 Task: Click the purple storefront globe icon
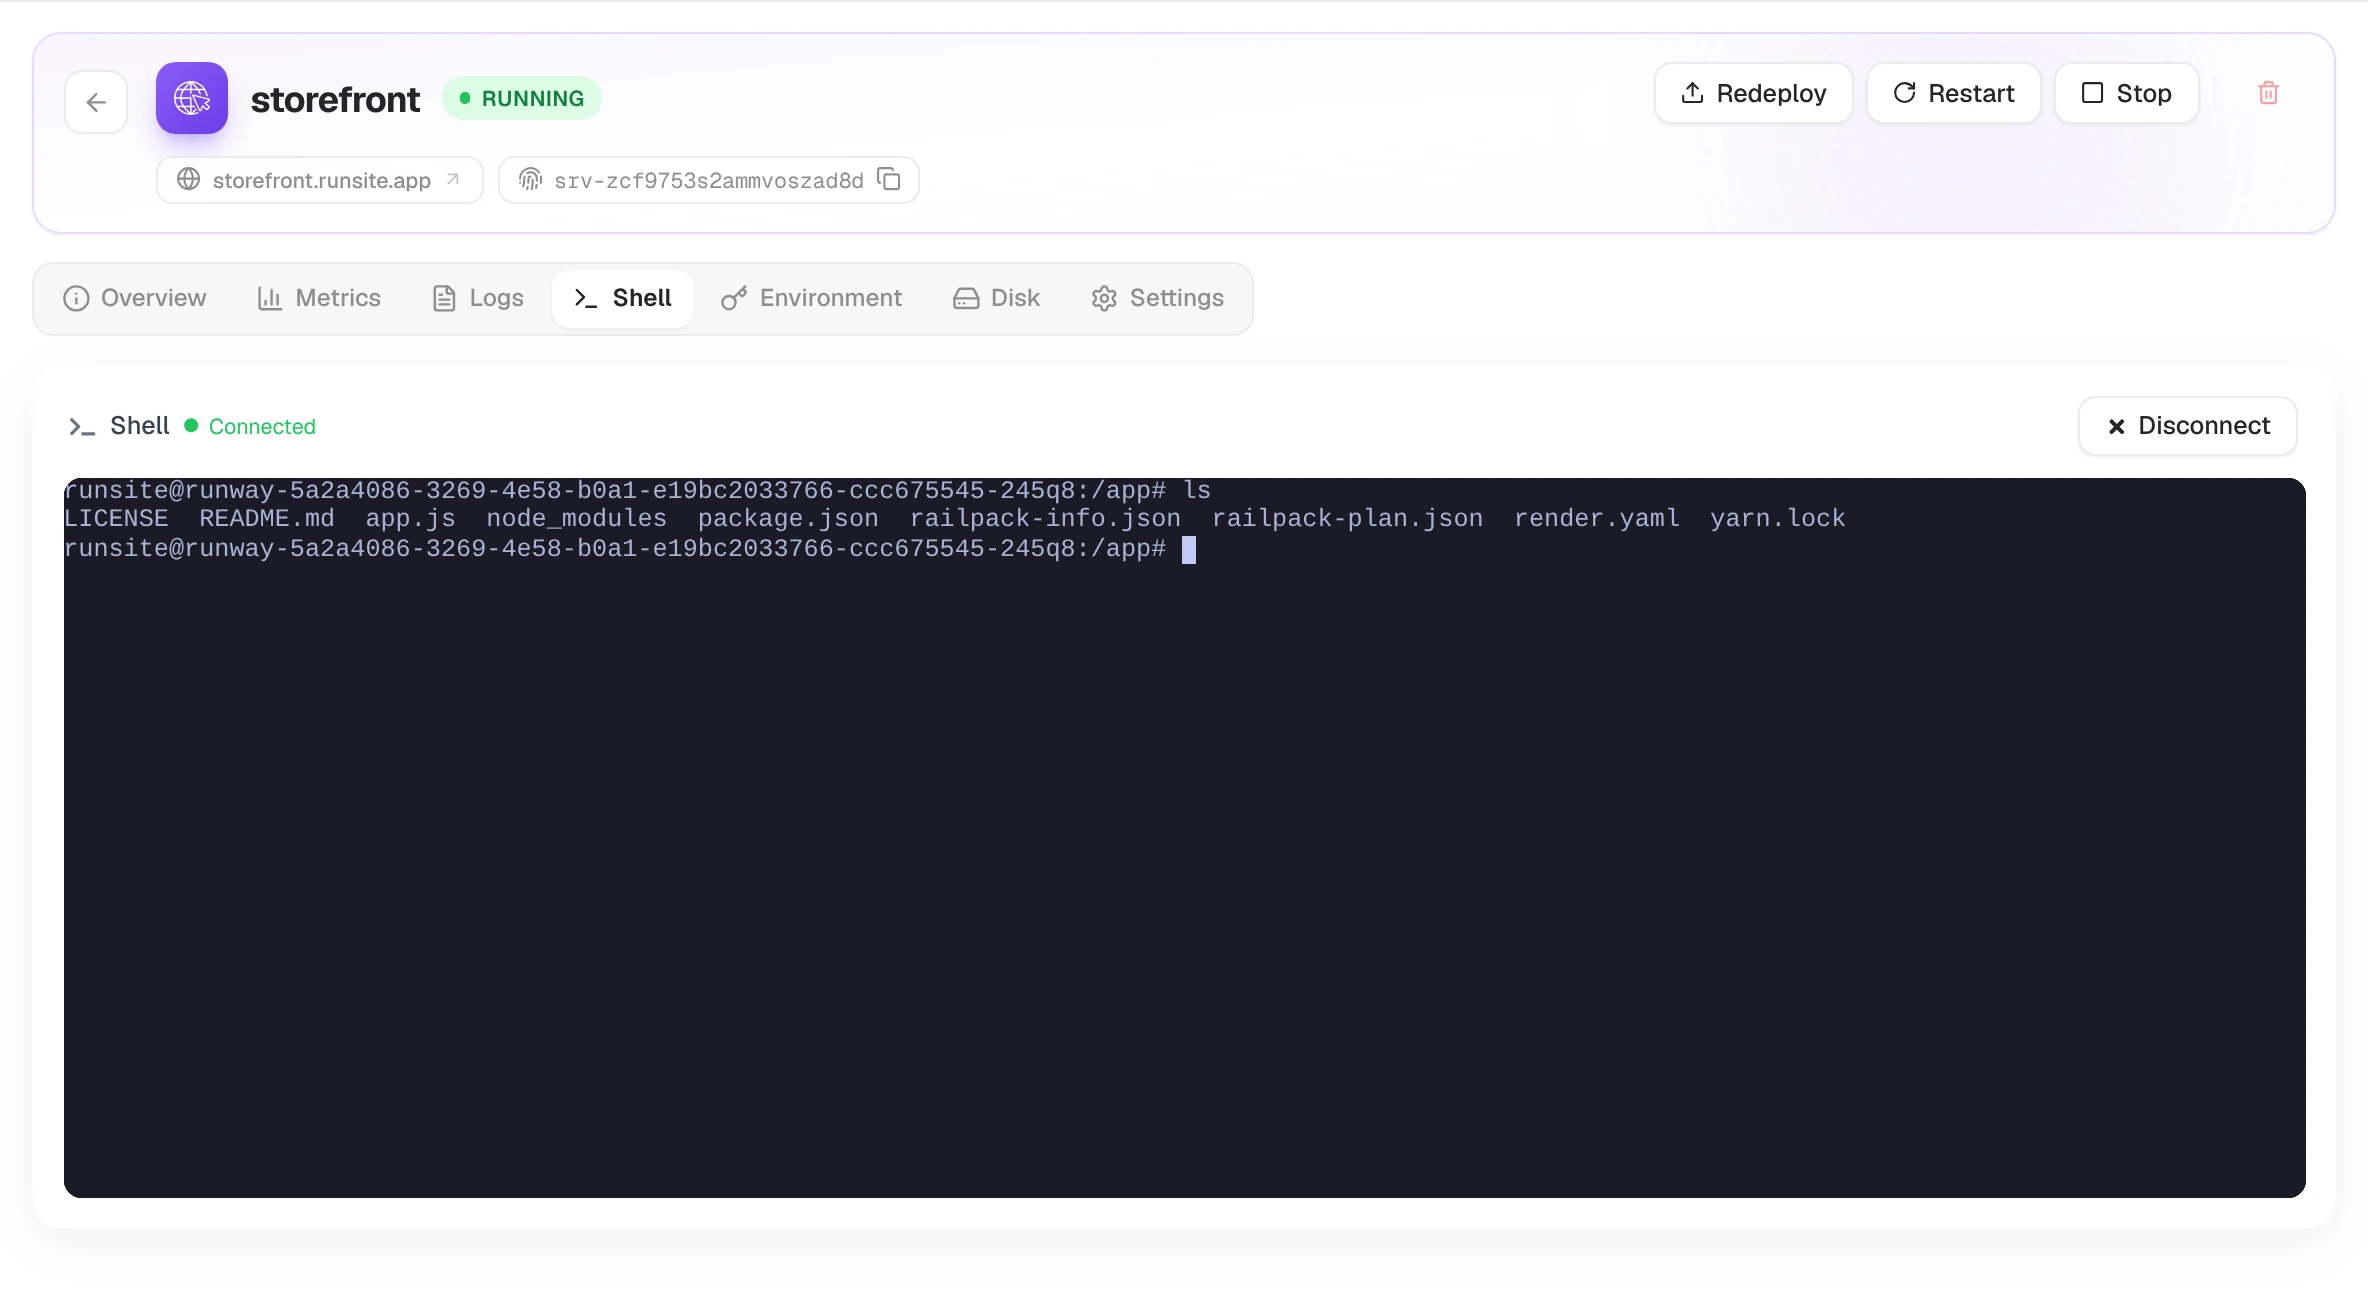(192, 98)
